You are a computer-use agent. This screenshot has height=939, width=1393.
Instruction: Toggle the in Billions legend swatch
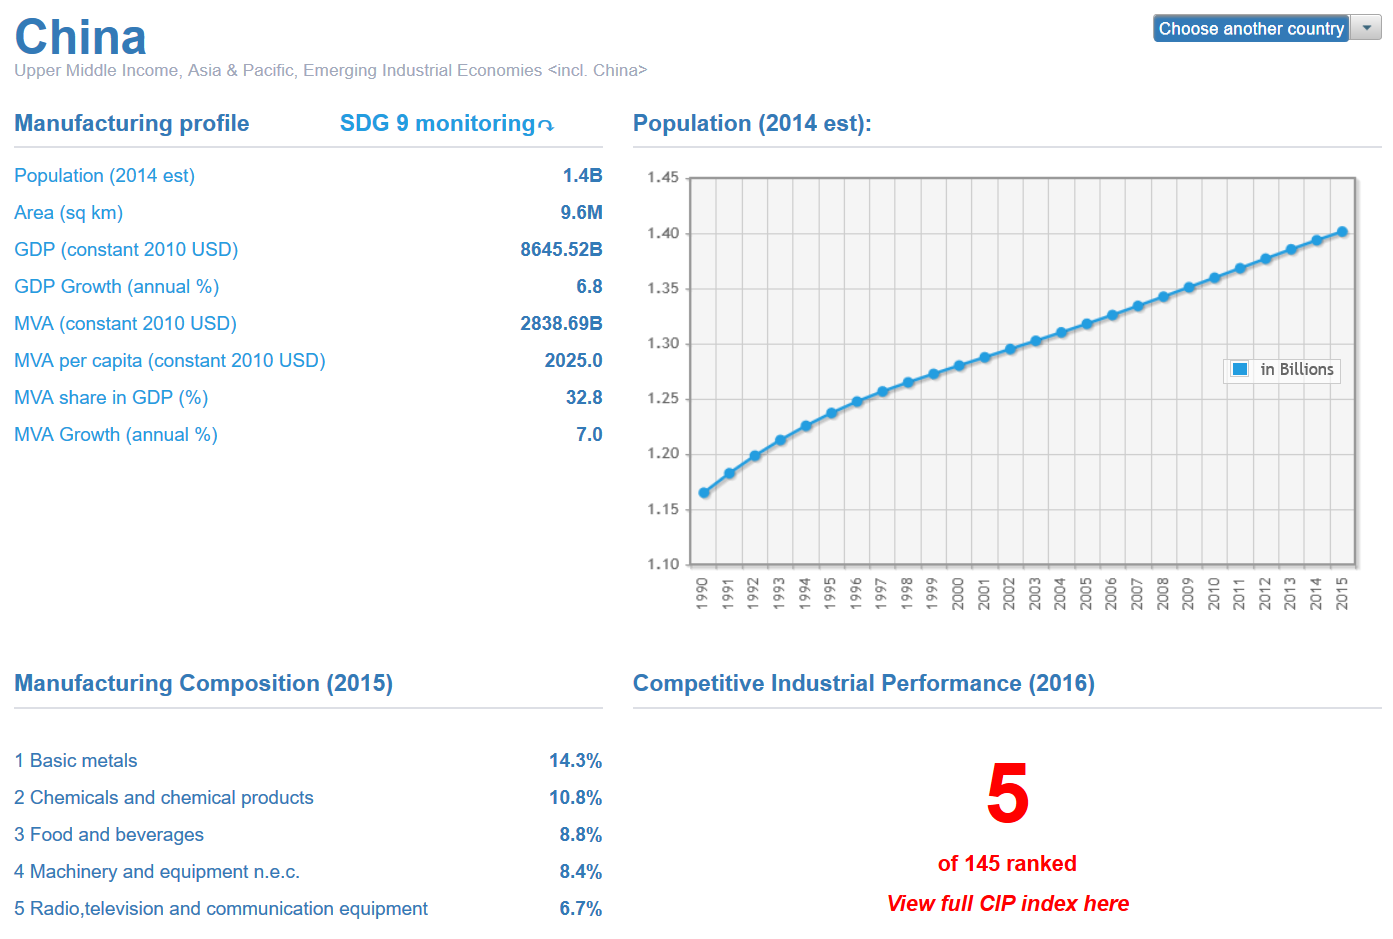[x=1240, y=369]
